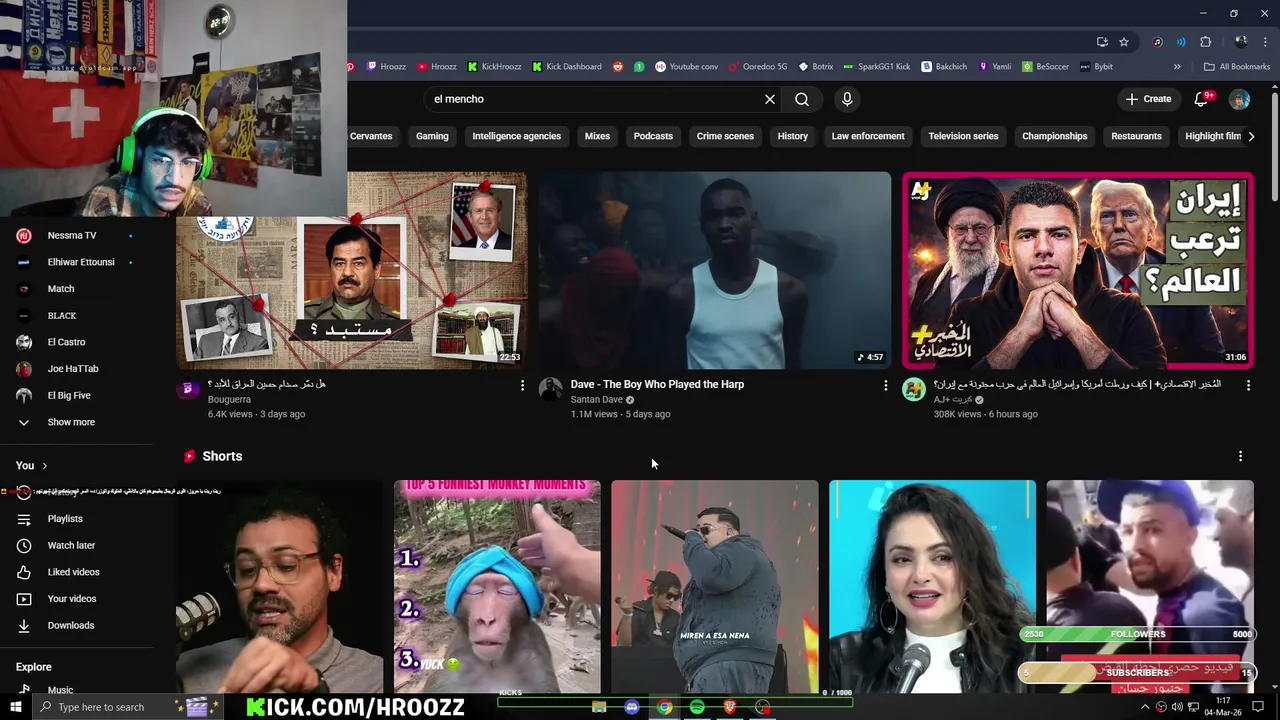1280x720 pixels.
Task: Open the Bybit bookmark
Action: 1096,67
